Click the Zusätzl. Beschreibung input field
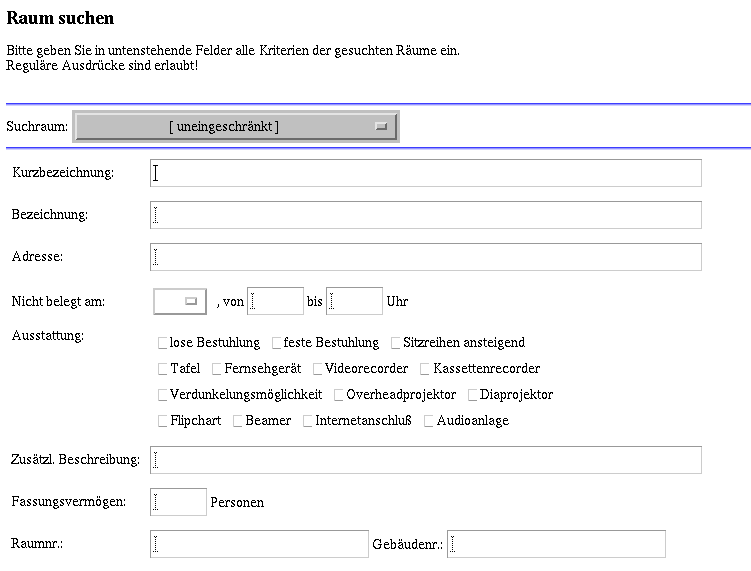 (426, 460)
